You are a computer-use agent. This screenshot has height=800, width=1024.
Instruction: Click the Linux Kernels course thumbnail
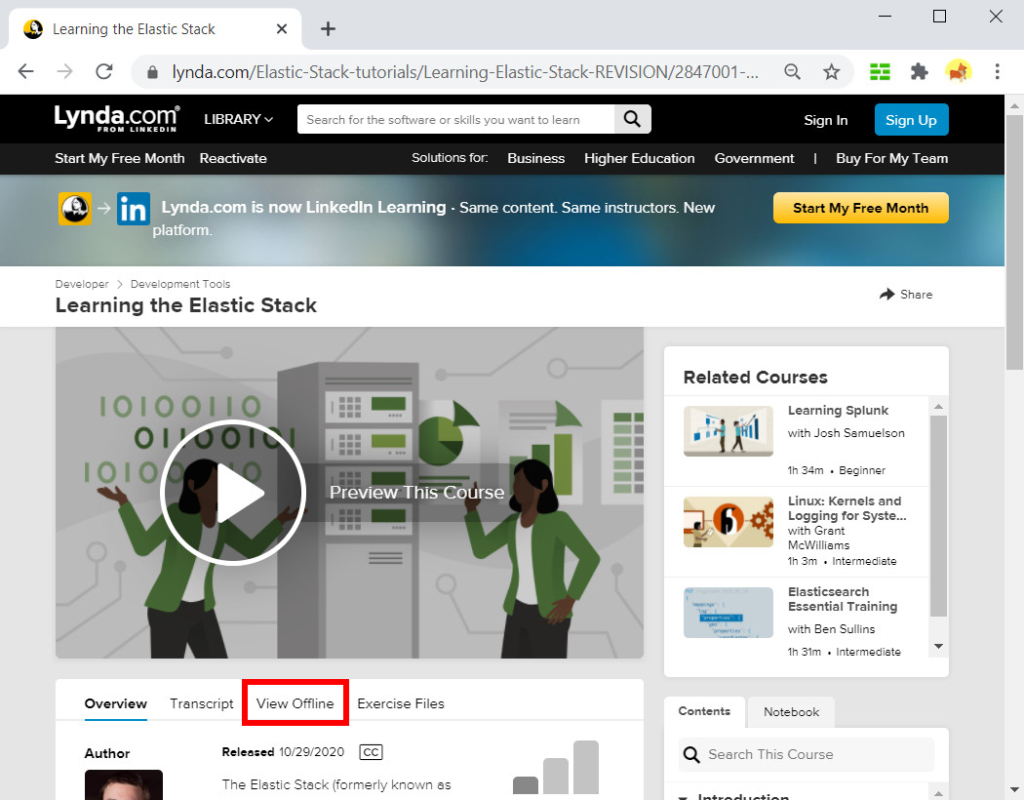728,522
